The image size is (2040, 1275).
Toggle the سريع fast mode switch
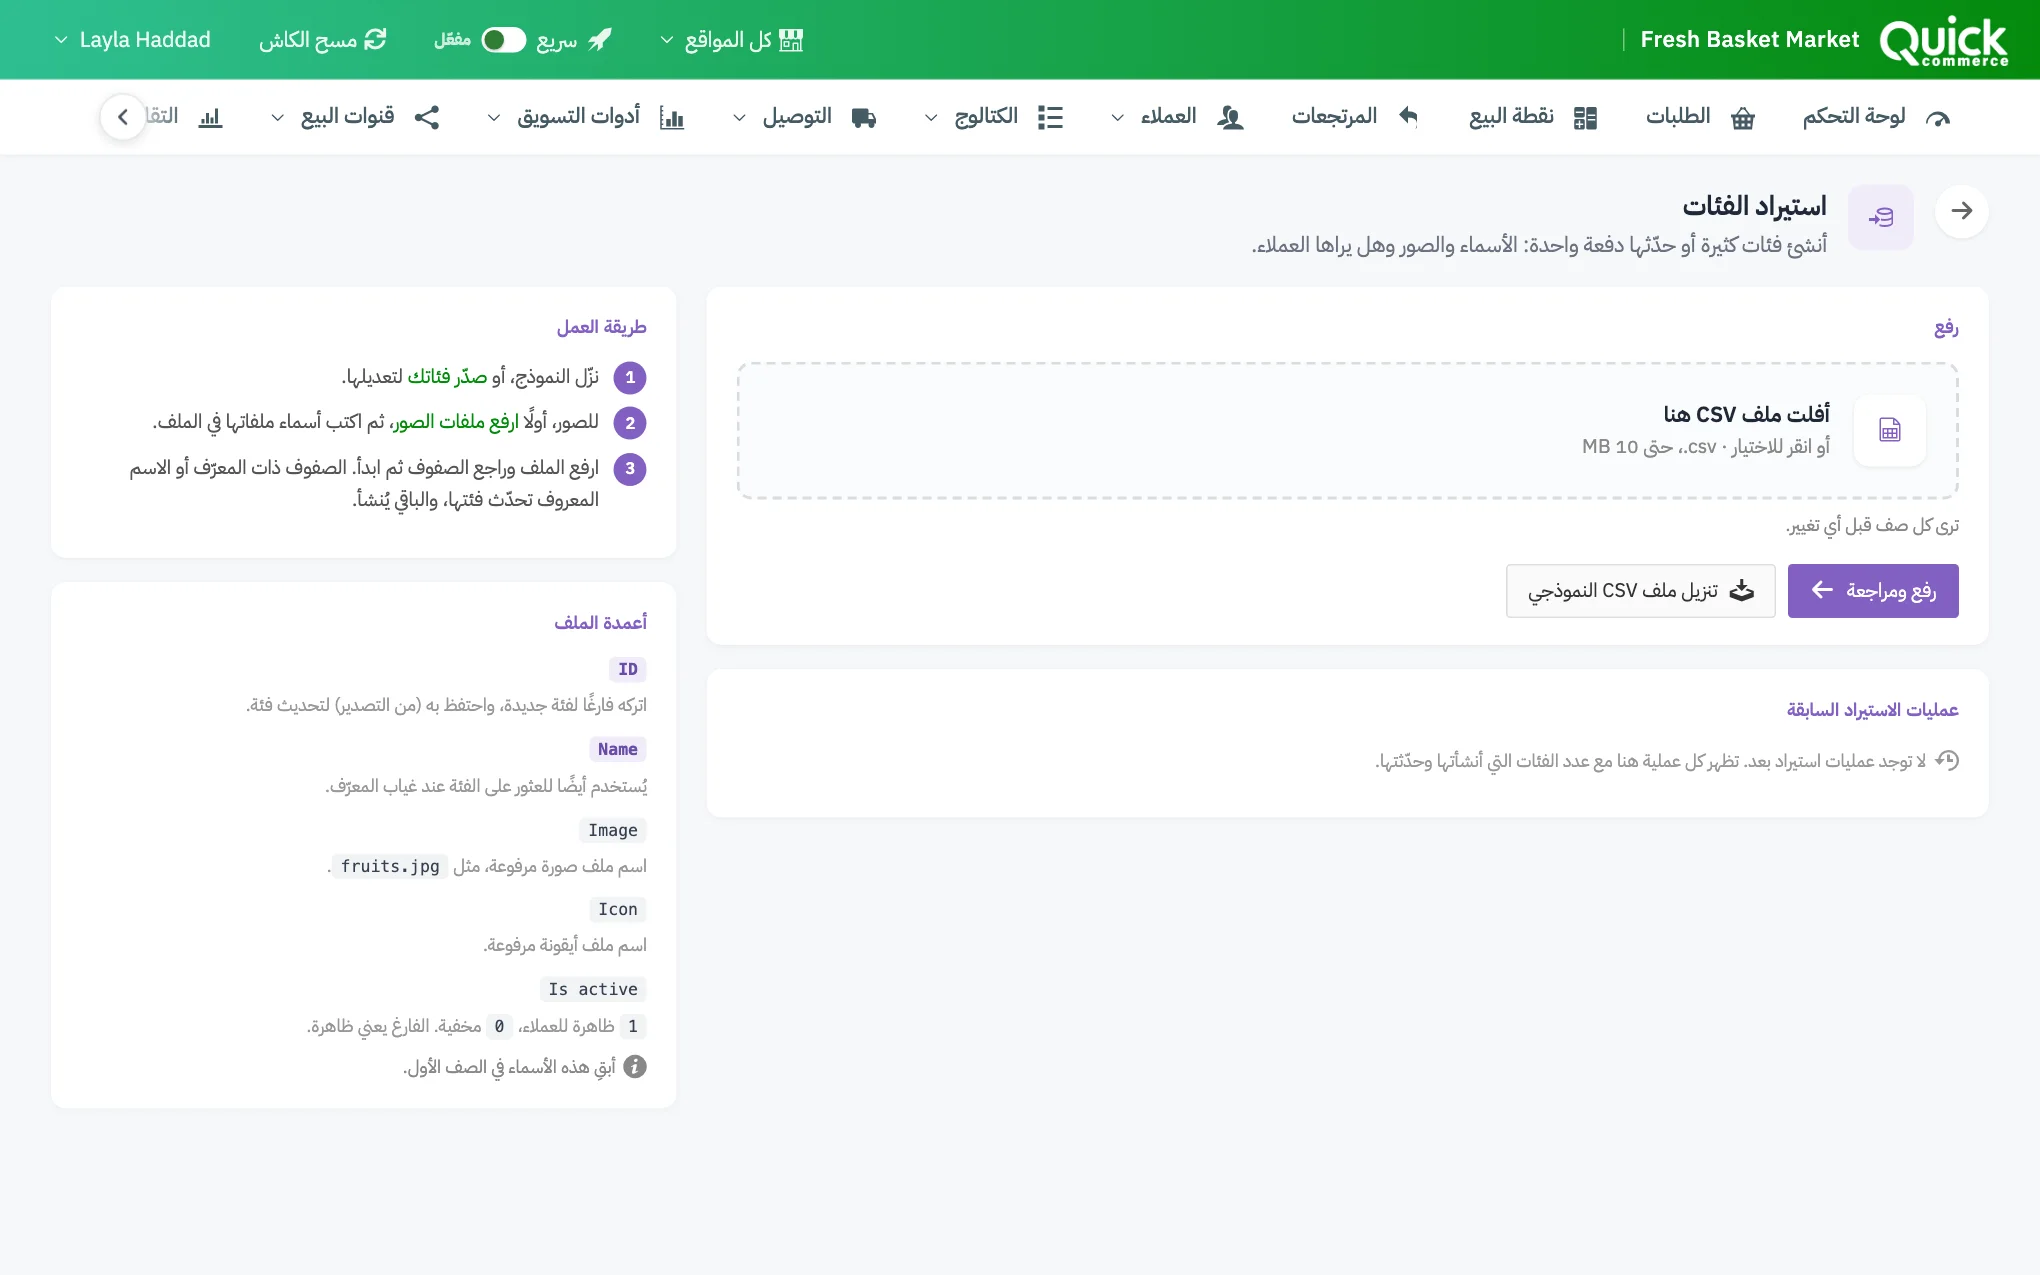(503, 40)
